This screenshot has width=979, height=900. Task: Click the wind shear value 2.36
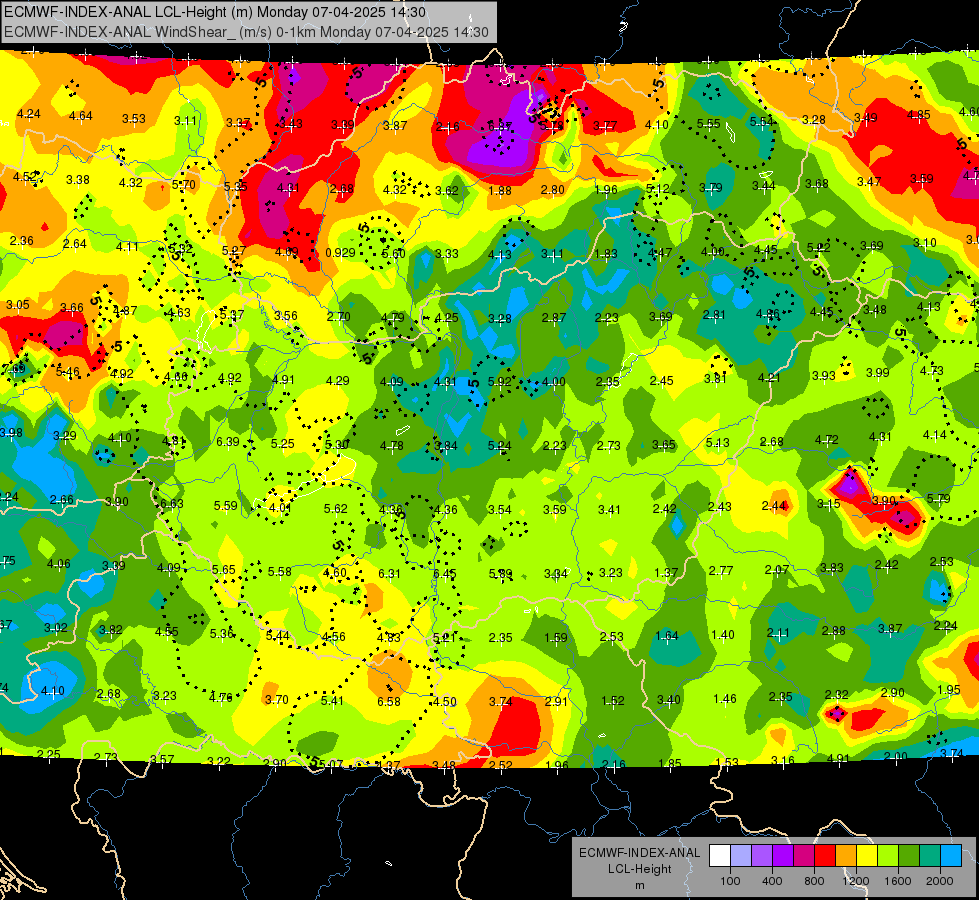[x=22, y=241]
